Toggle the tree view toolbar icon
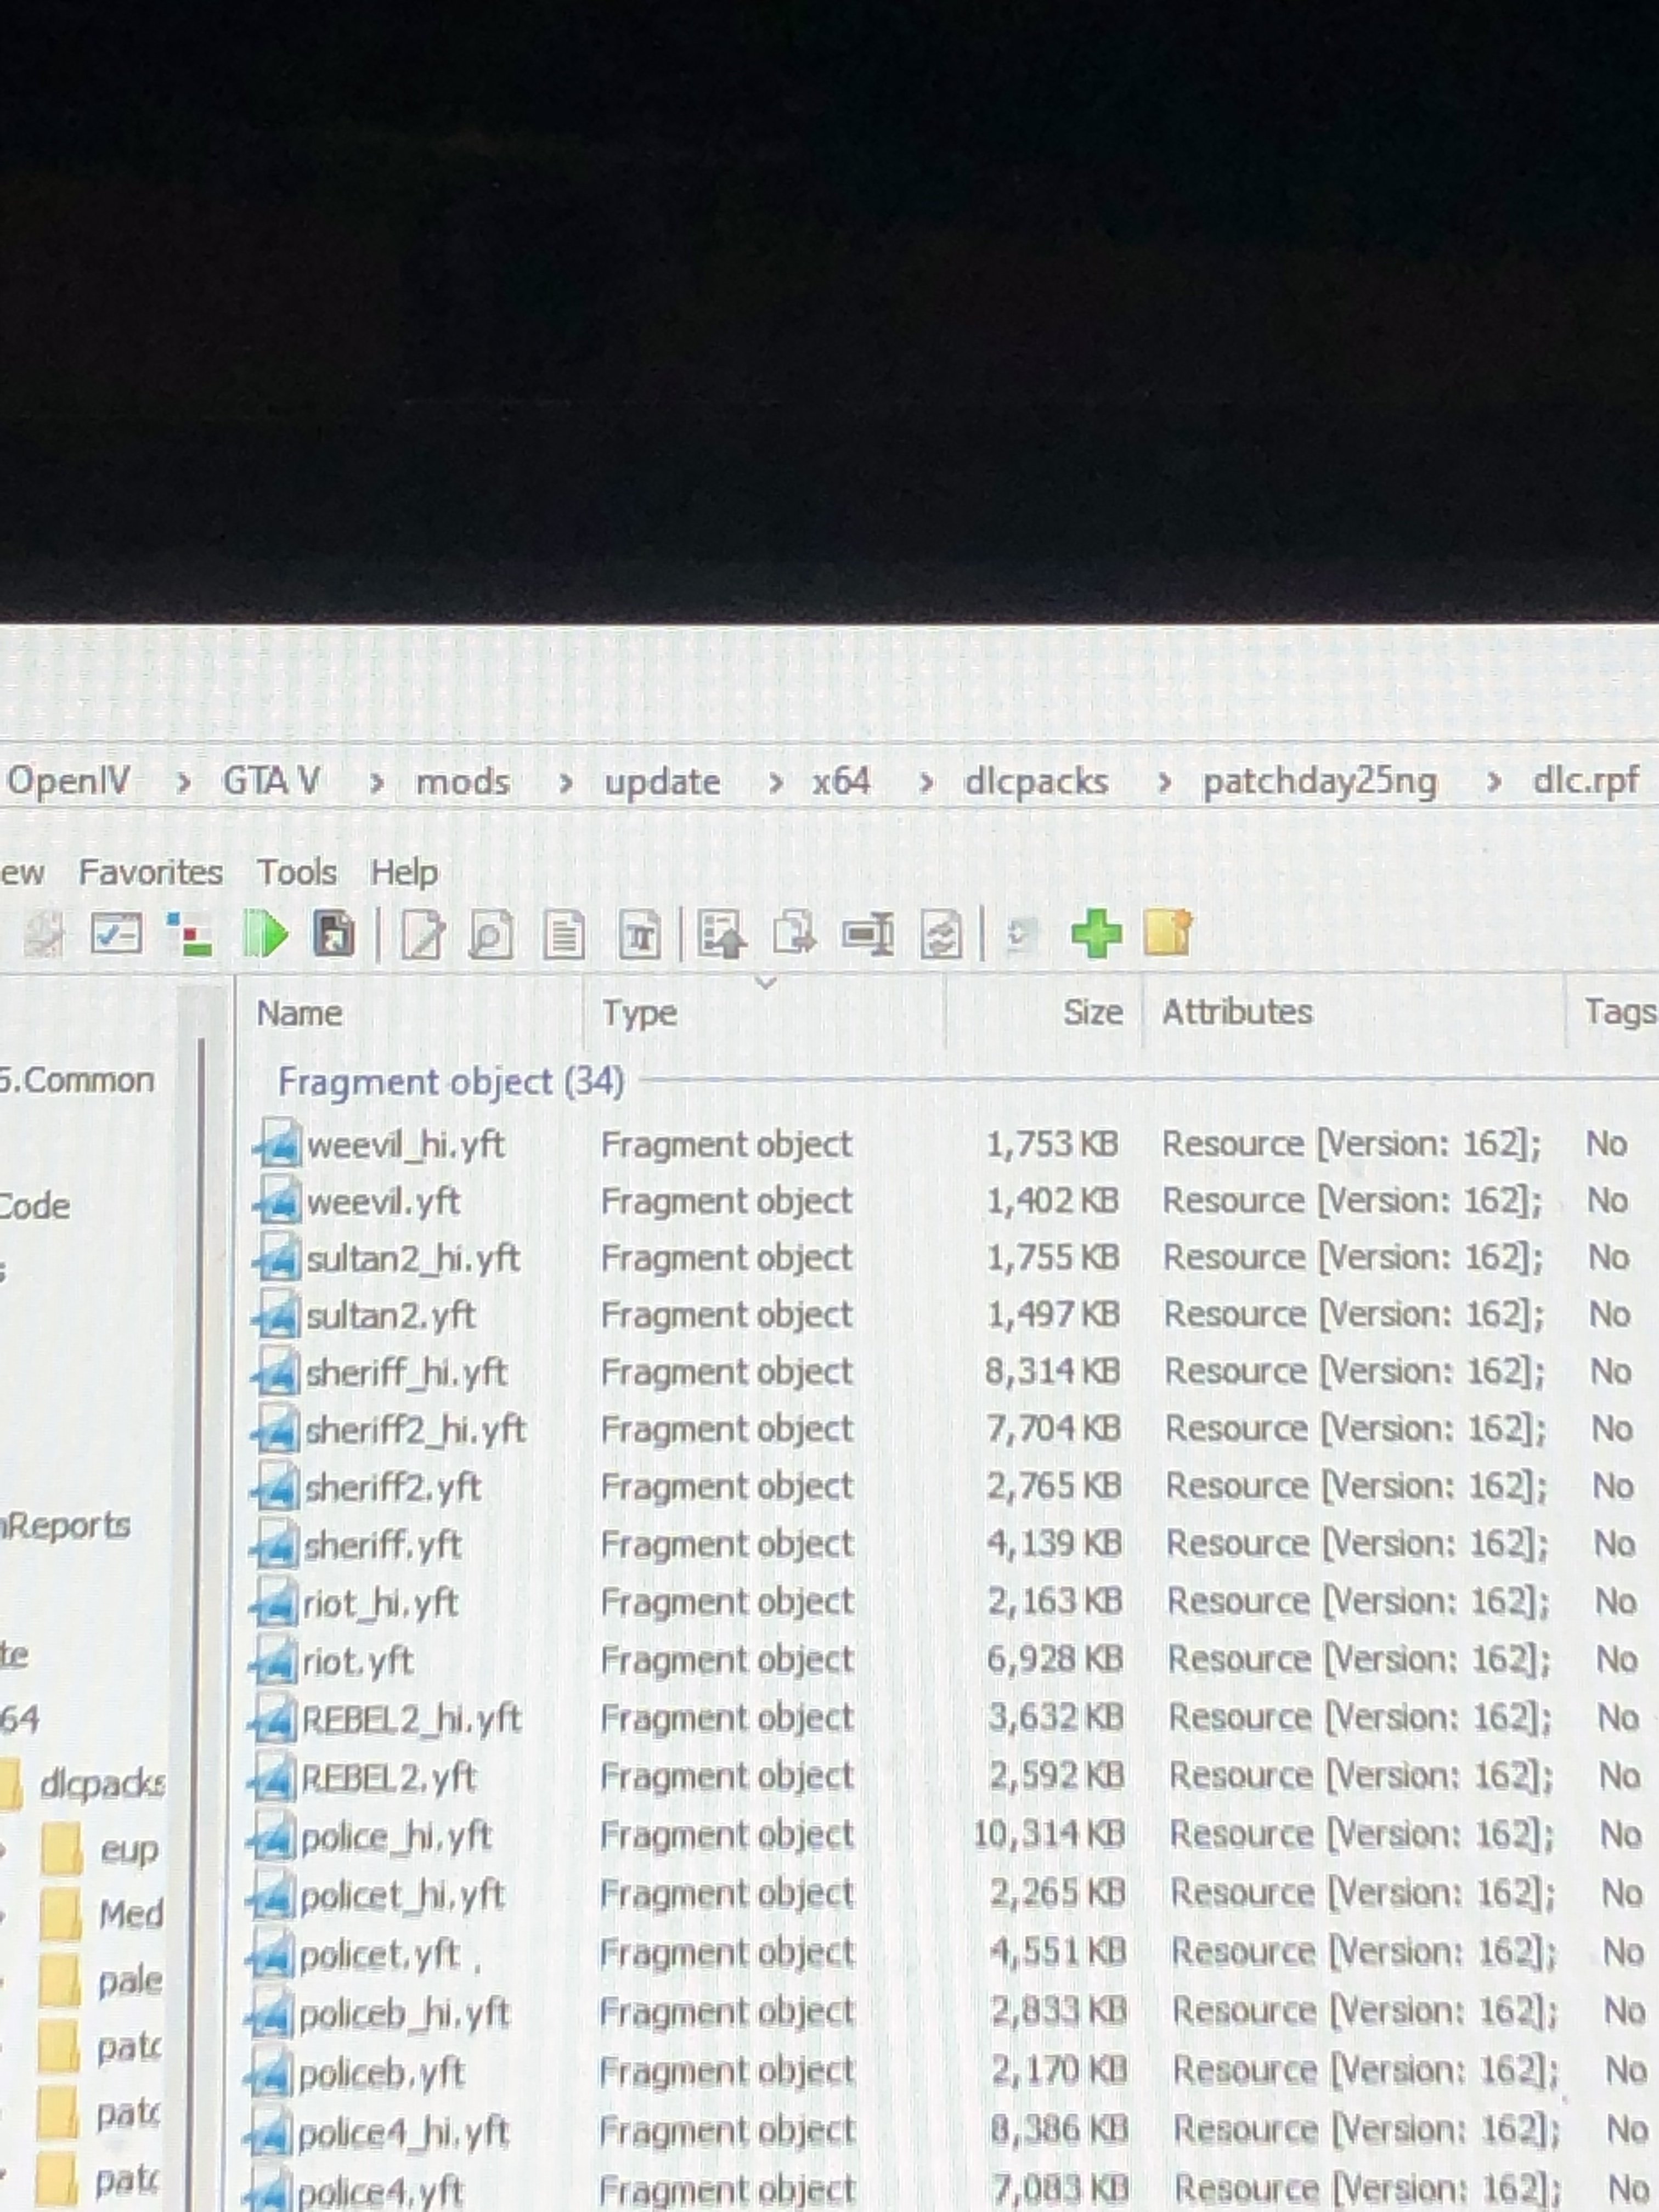The image size is (1659, 2212). [x=189, y=935]
